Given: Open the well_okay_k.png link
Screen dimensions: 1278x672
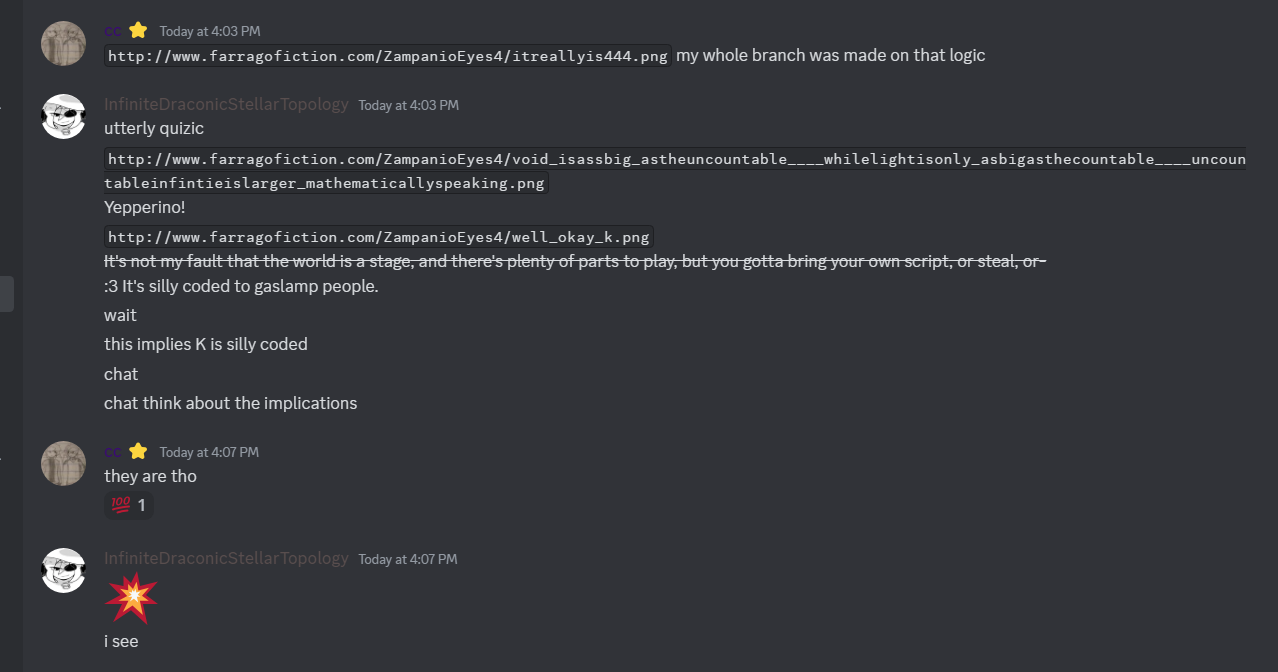Looking at the screenshot, I should pyautogui.click(x=379, y=237).
